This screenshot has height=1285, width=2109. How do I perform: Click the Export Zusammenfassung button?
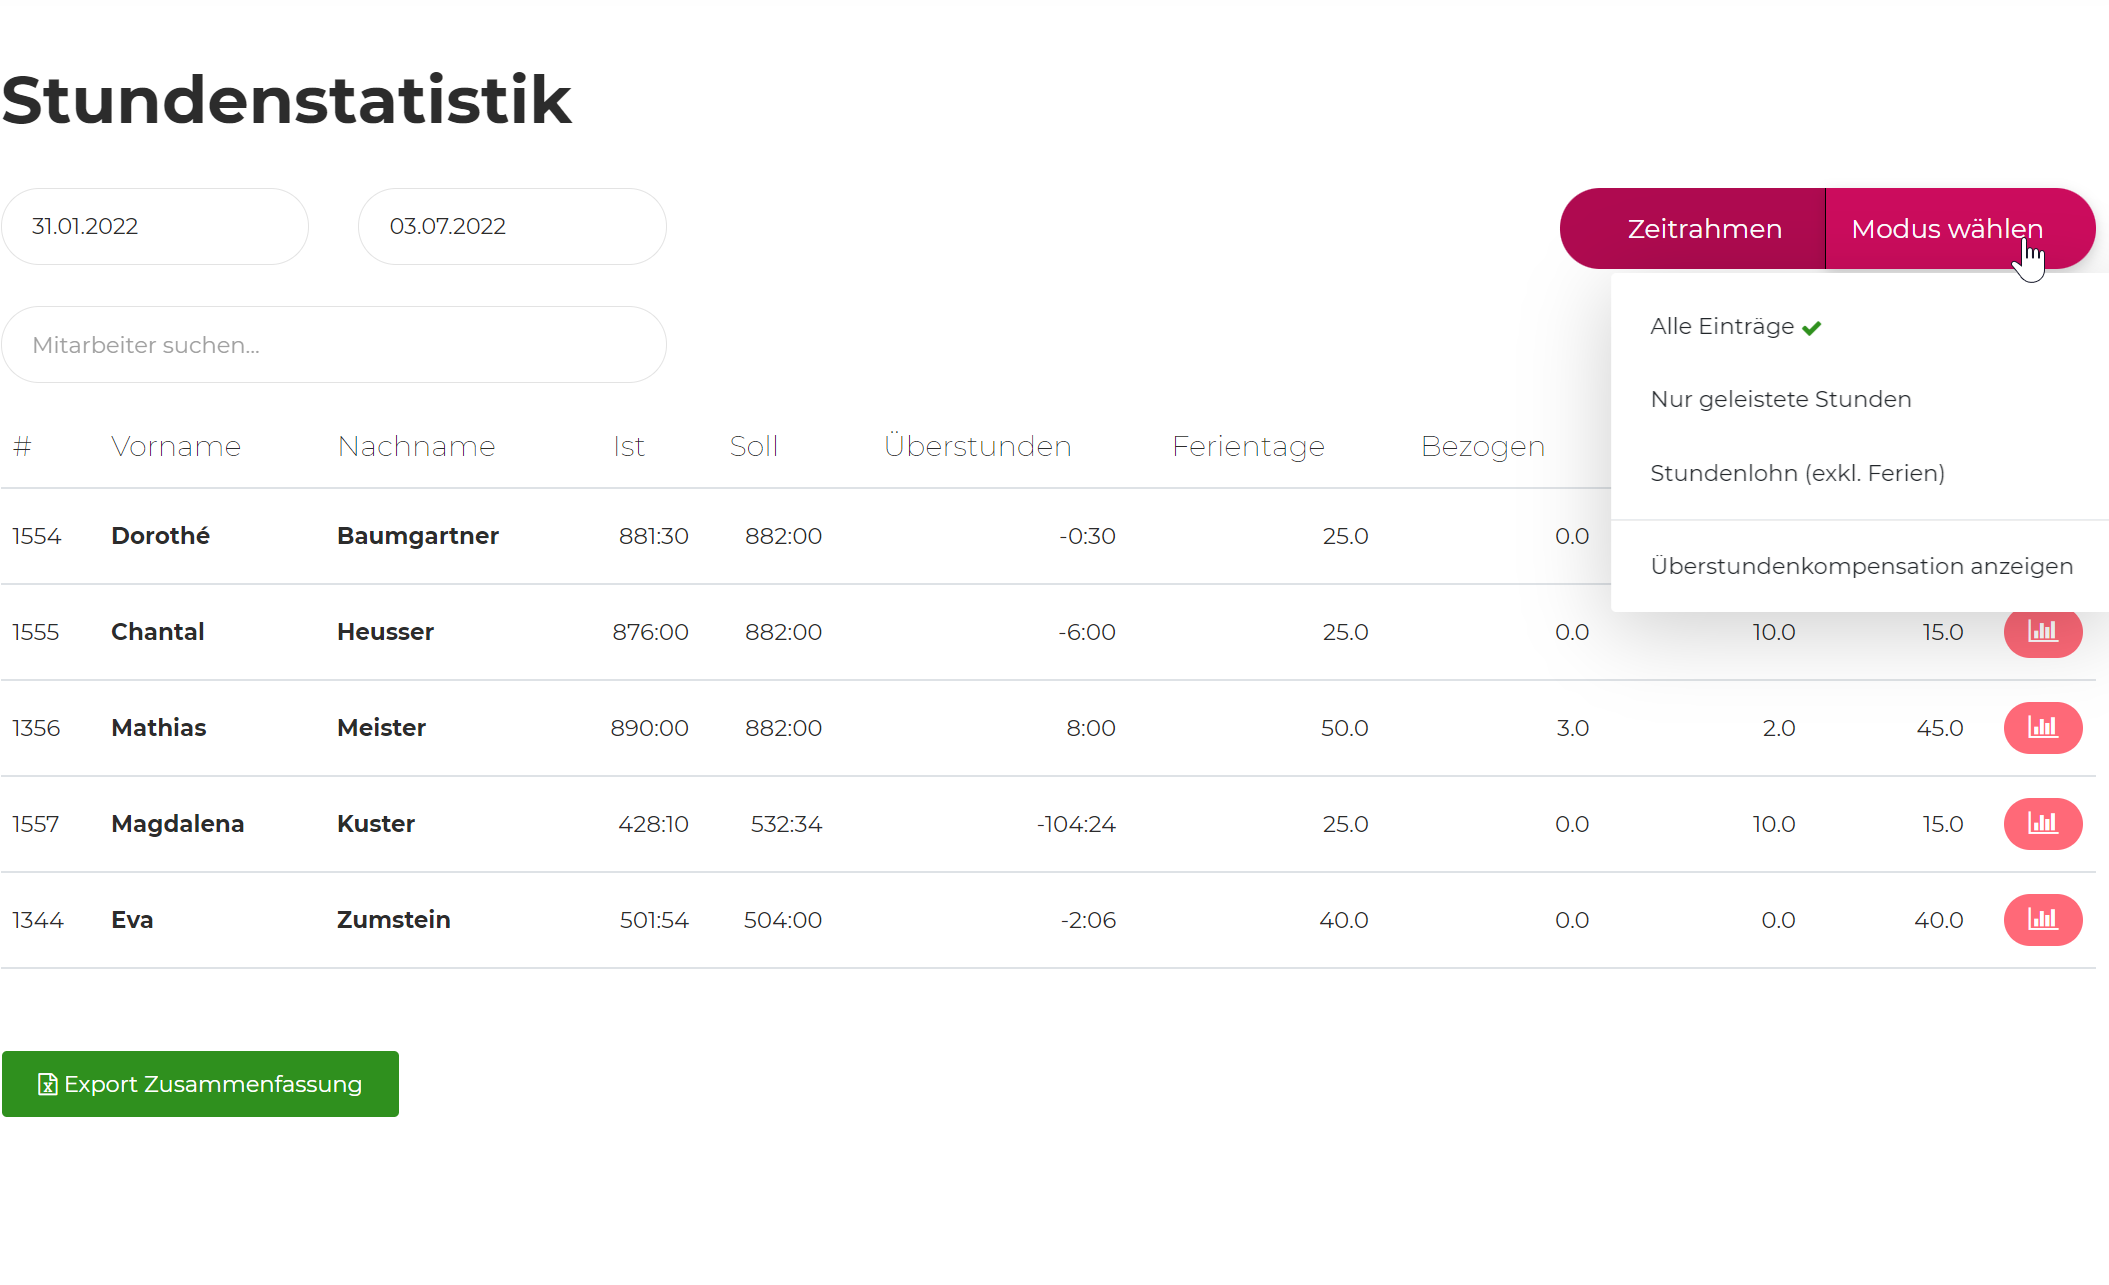point(200,1084)
